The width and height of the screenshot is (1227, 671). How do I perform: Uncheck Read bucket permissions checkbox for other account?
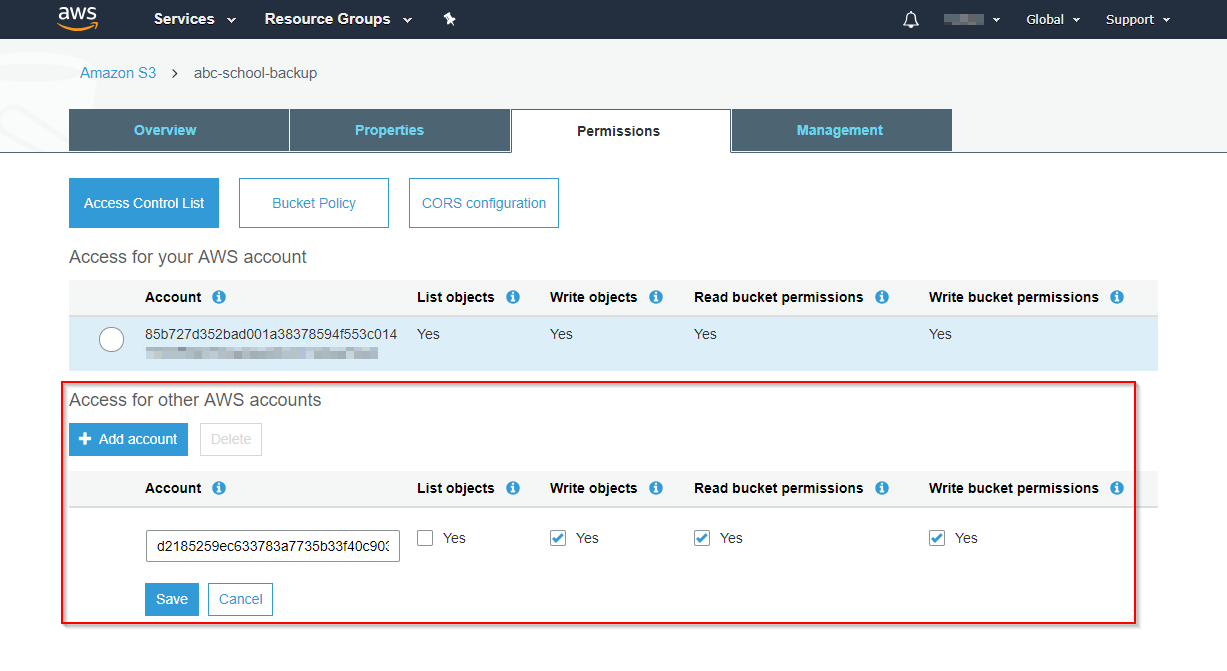702,538
